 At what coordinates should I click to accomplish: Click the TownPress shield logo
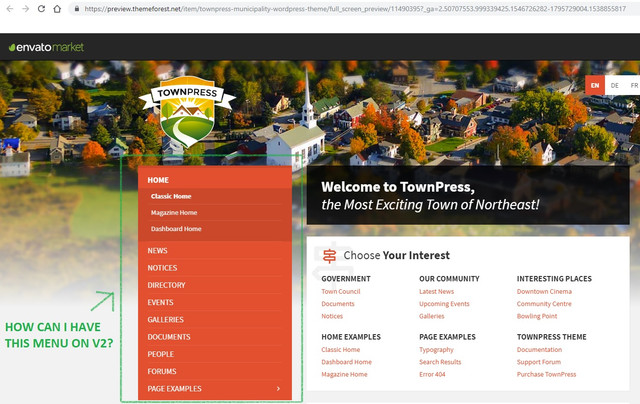(187, 111)
